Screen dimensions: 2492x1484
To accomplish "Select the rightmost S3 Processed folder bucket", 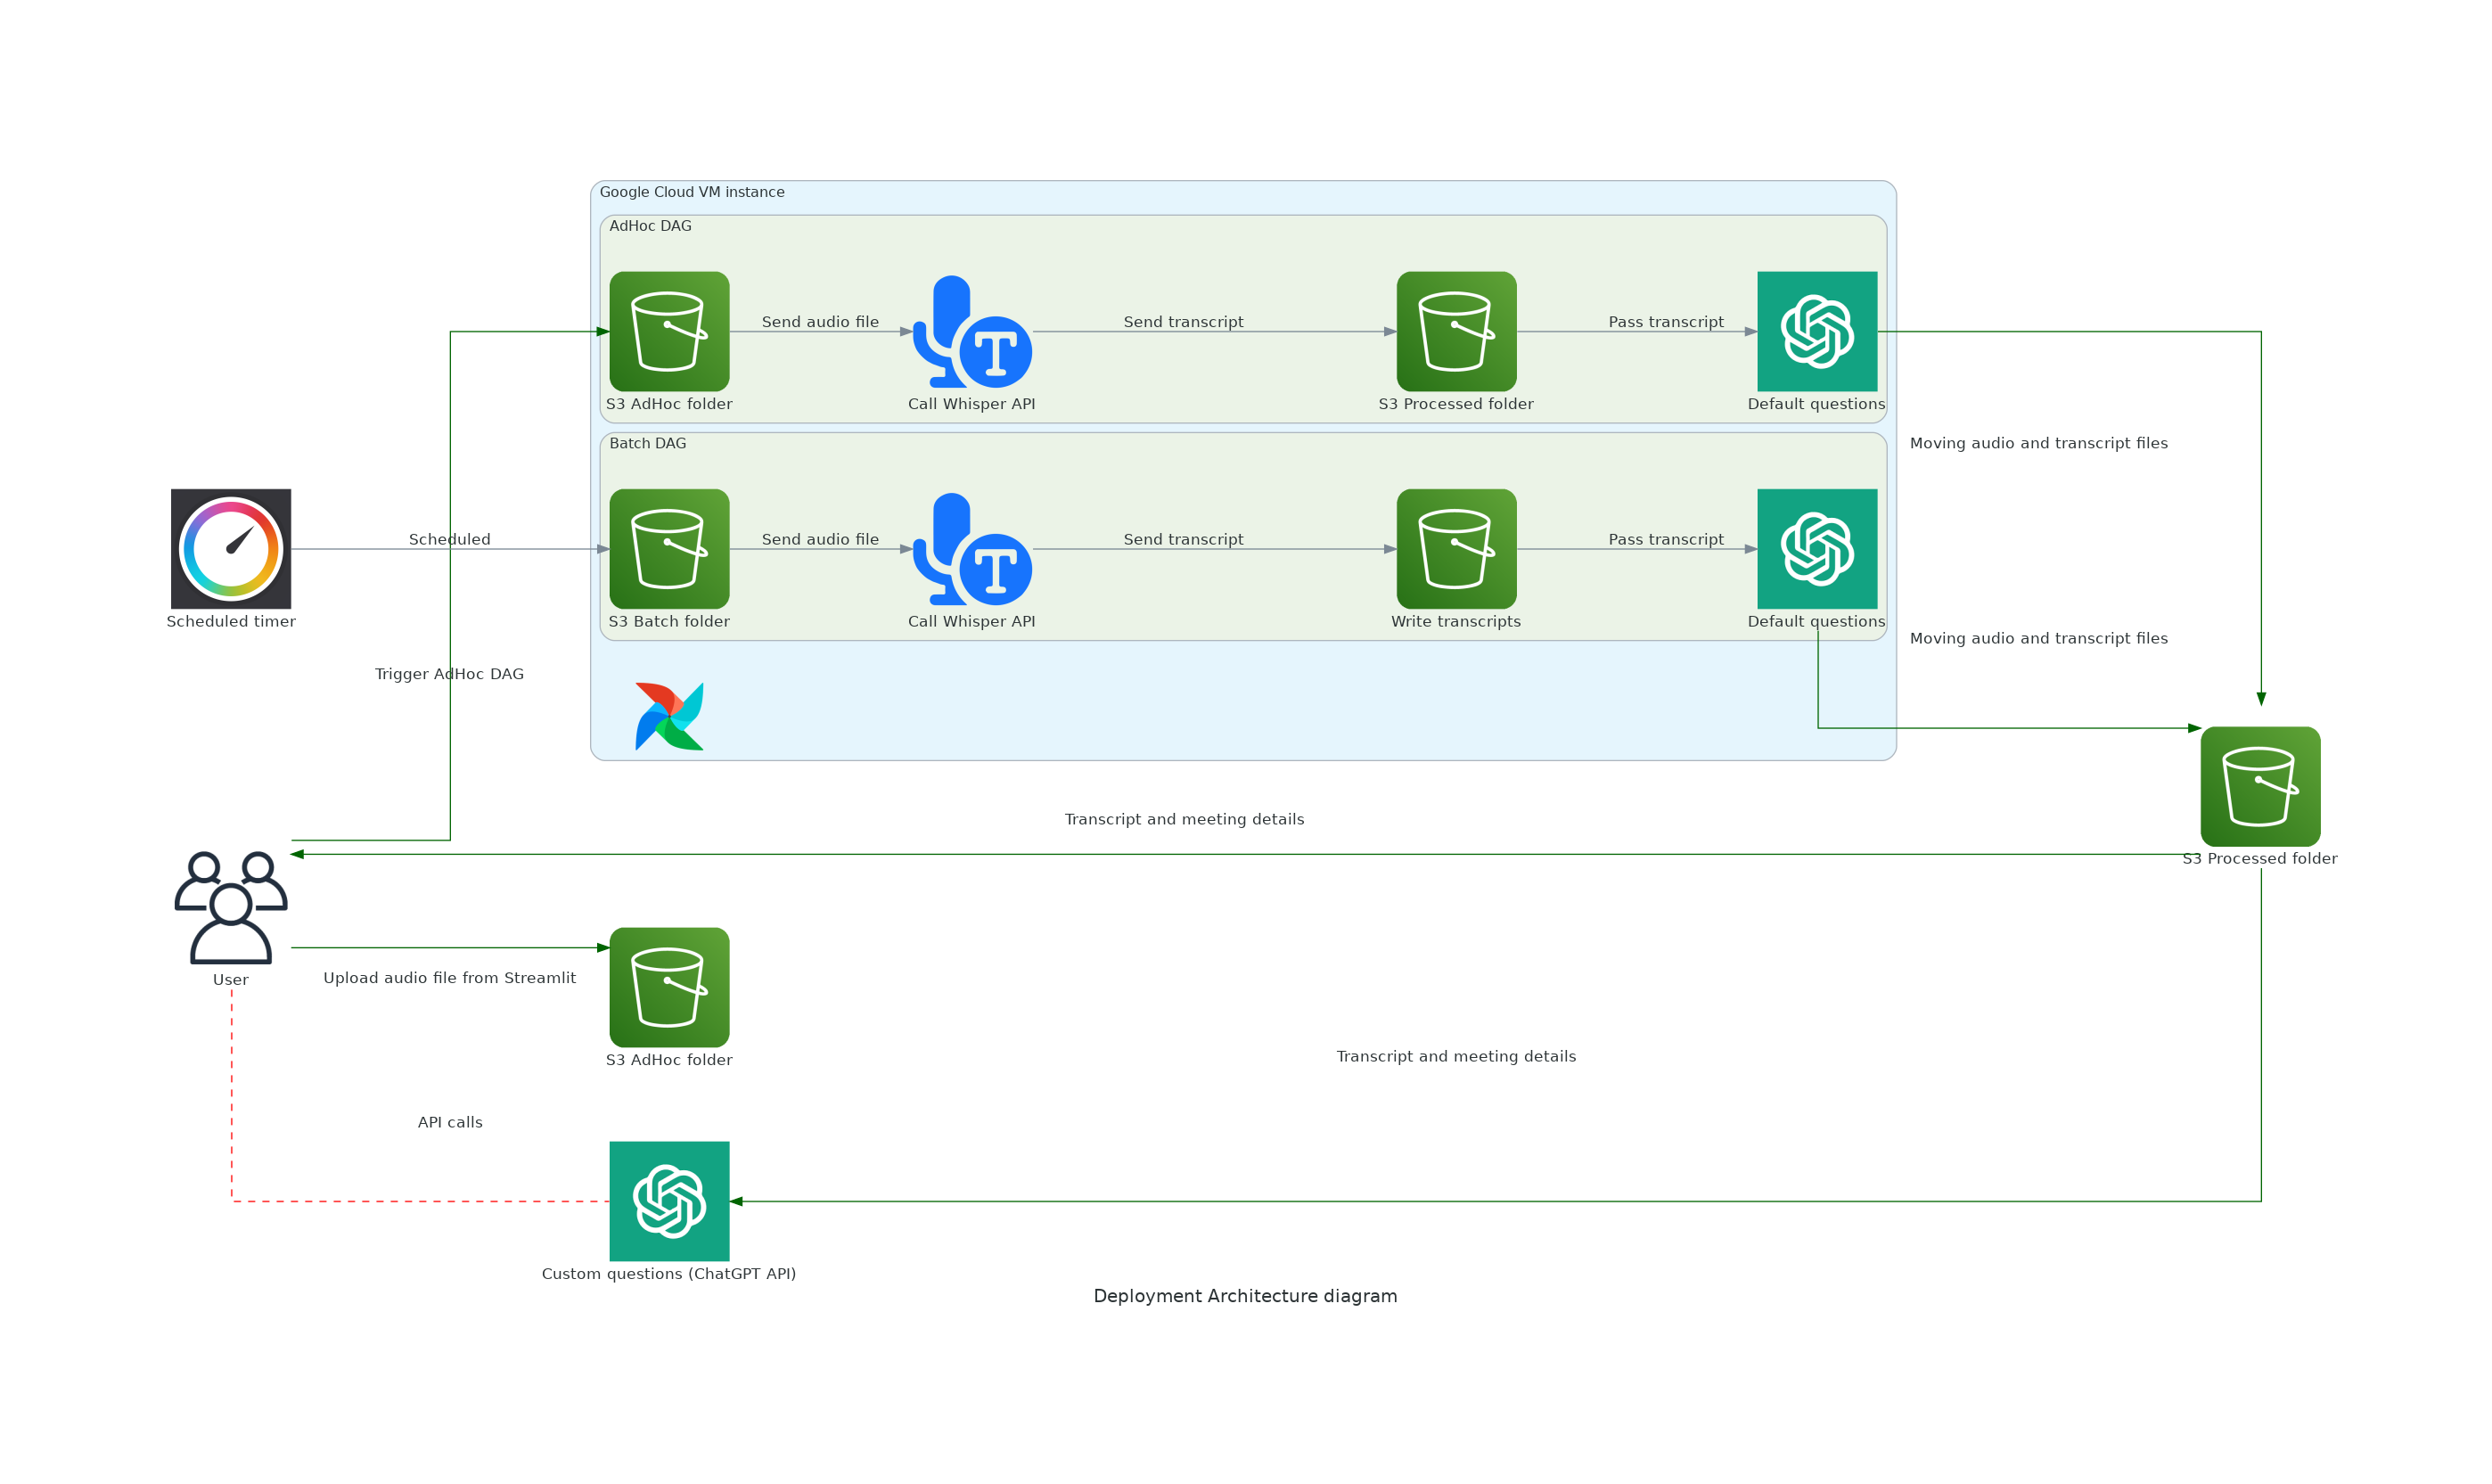I will [2260, 786].
